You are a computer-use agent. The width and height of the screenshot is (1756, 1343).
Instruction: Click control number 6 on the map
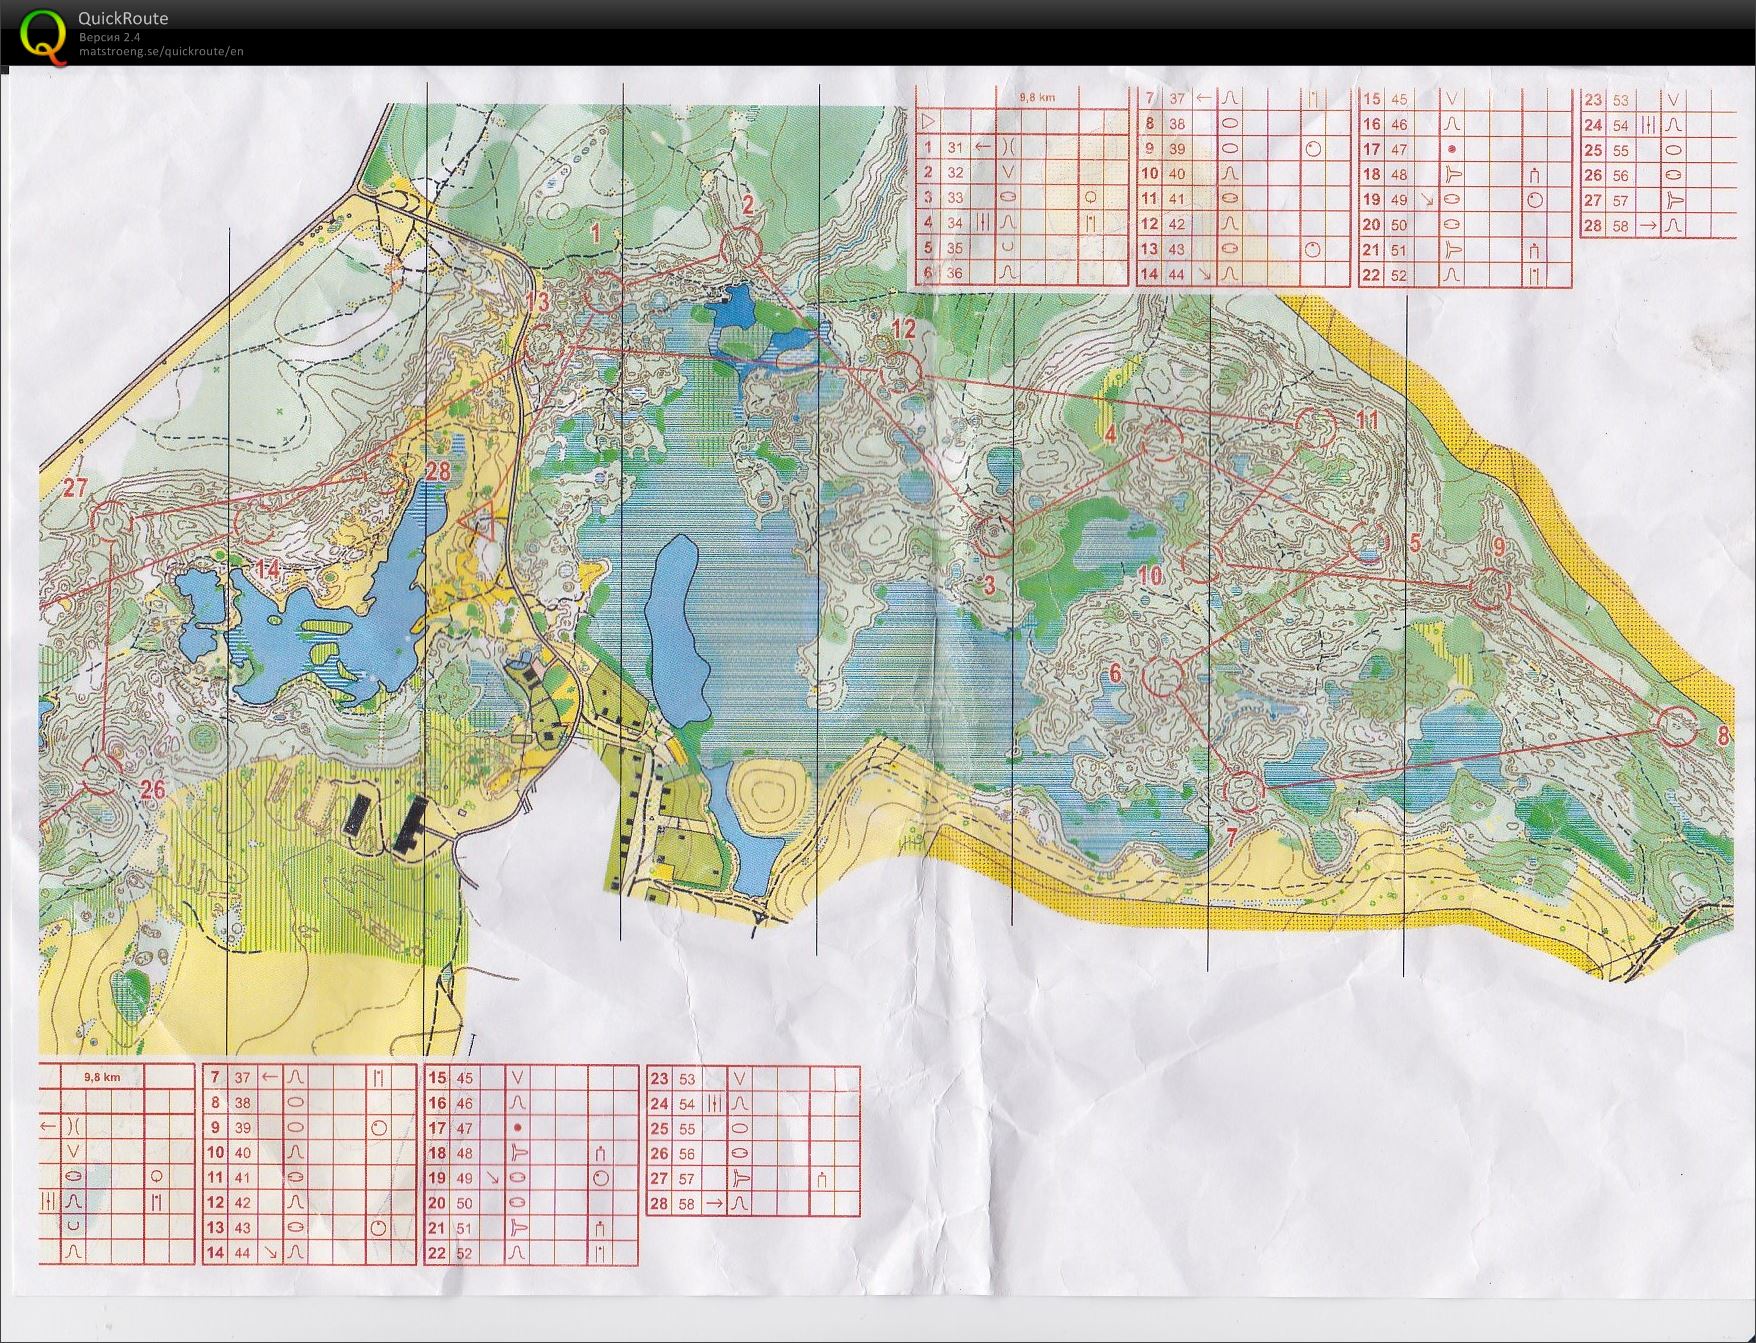click(1116, 673)
